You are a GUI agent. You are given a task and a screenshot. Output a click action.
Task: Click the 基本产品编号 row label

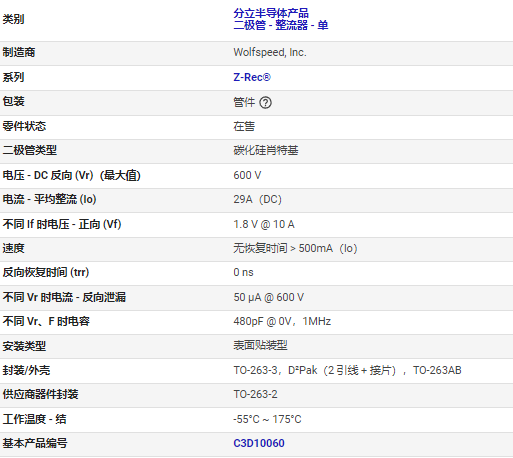35,443
